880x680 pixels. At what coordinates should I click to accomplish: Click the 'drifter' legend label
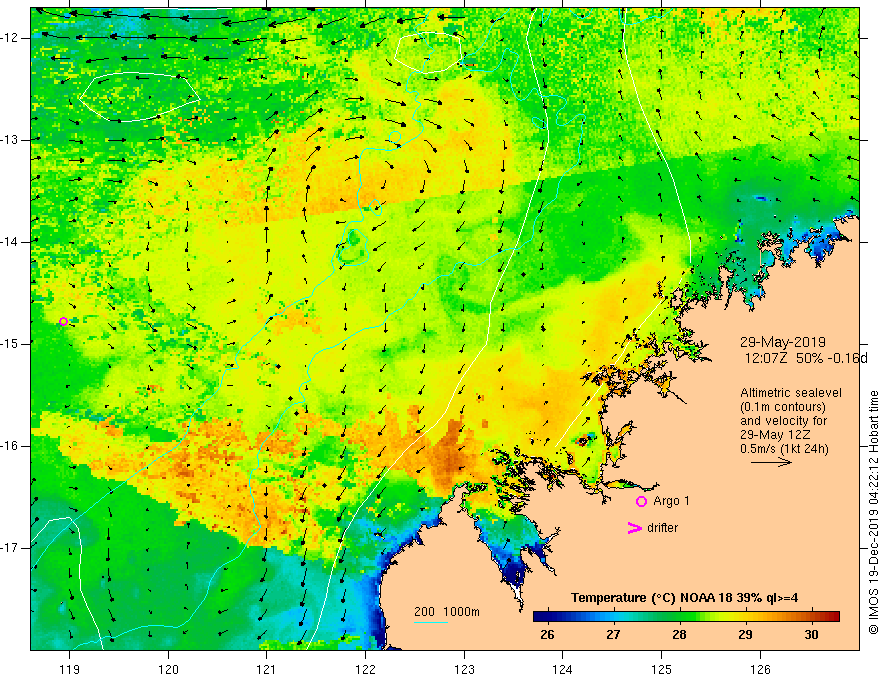tap(662, 528)
